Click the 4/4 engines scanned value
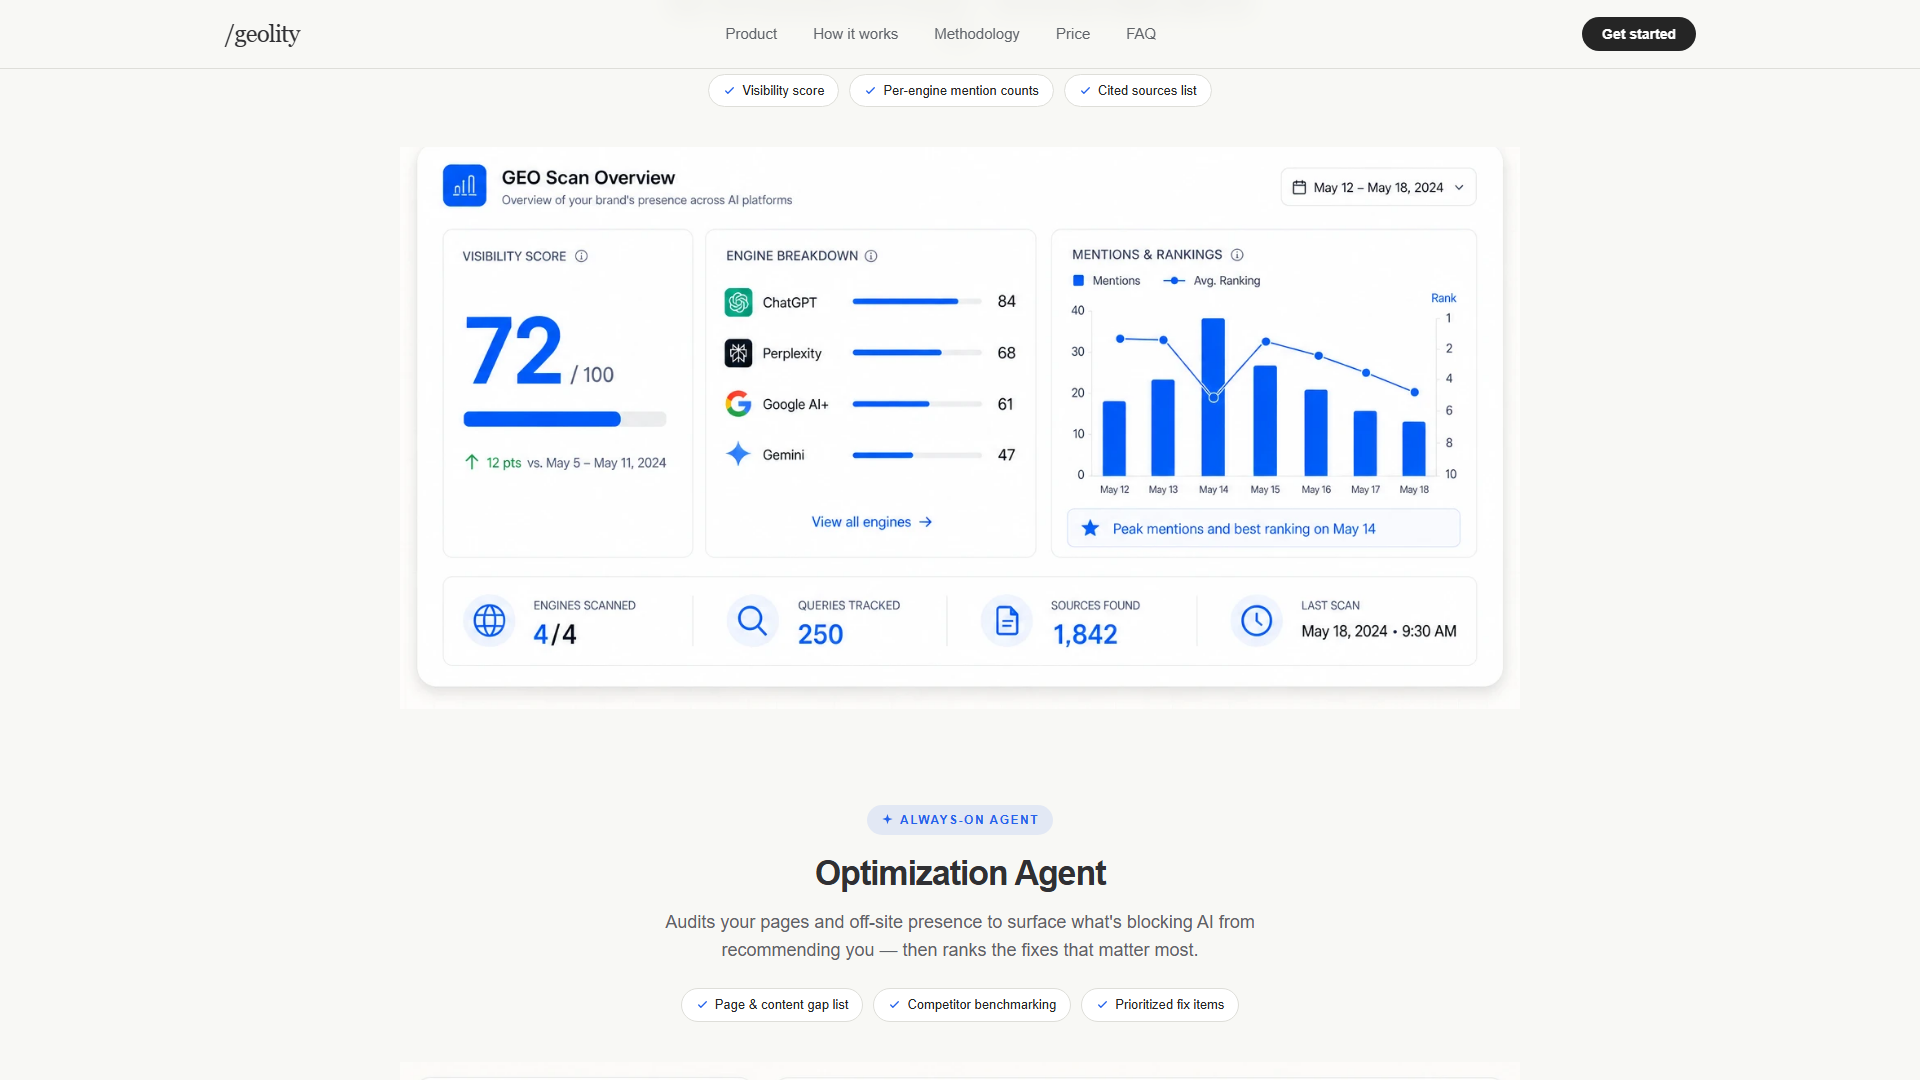 point(555,634)
